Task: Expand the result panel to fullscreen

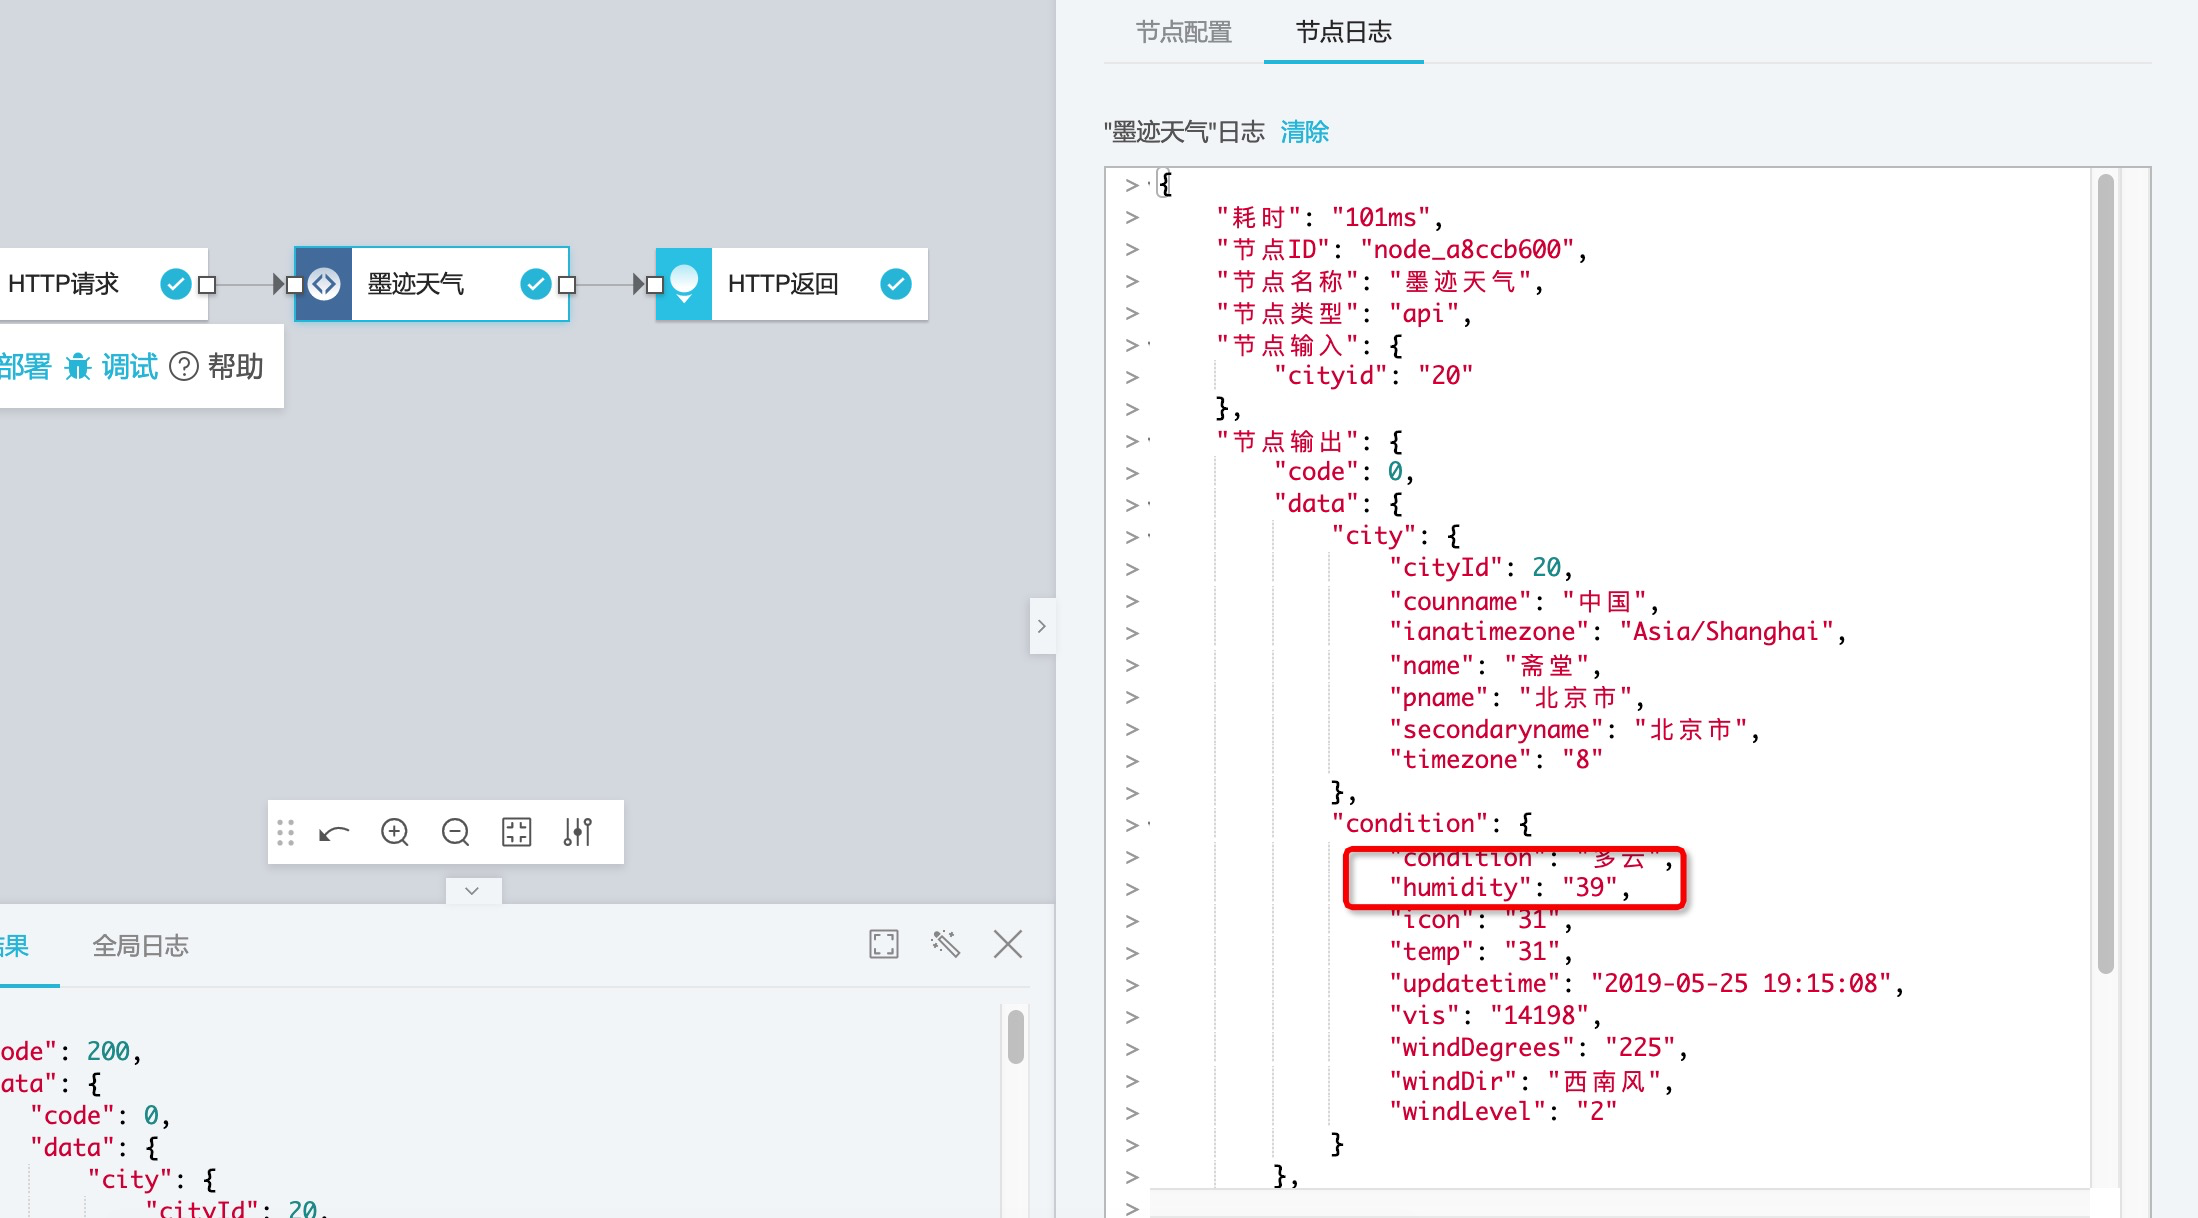Action: pyautogui.click(x=884, y=944)
